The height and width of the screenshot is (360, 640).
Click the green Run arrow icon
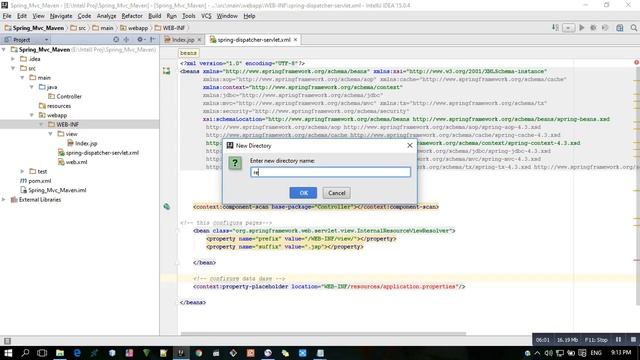point(582,27)
